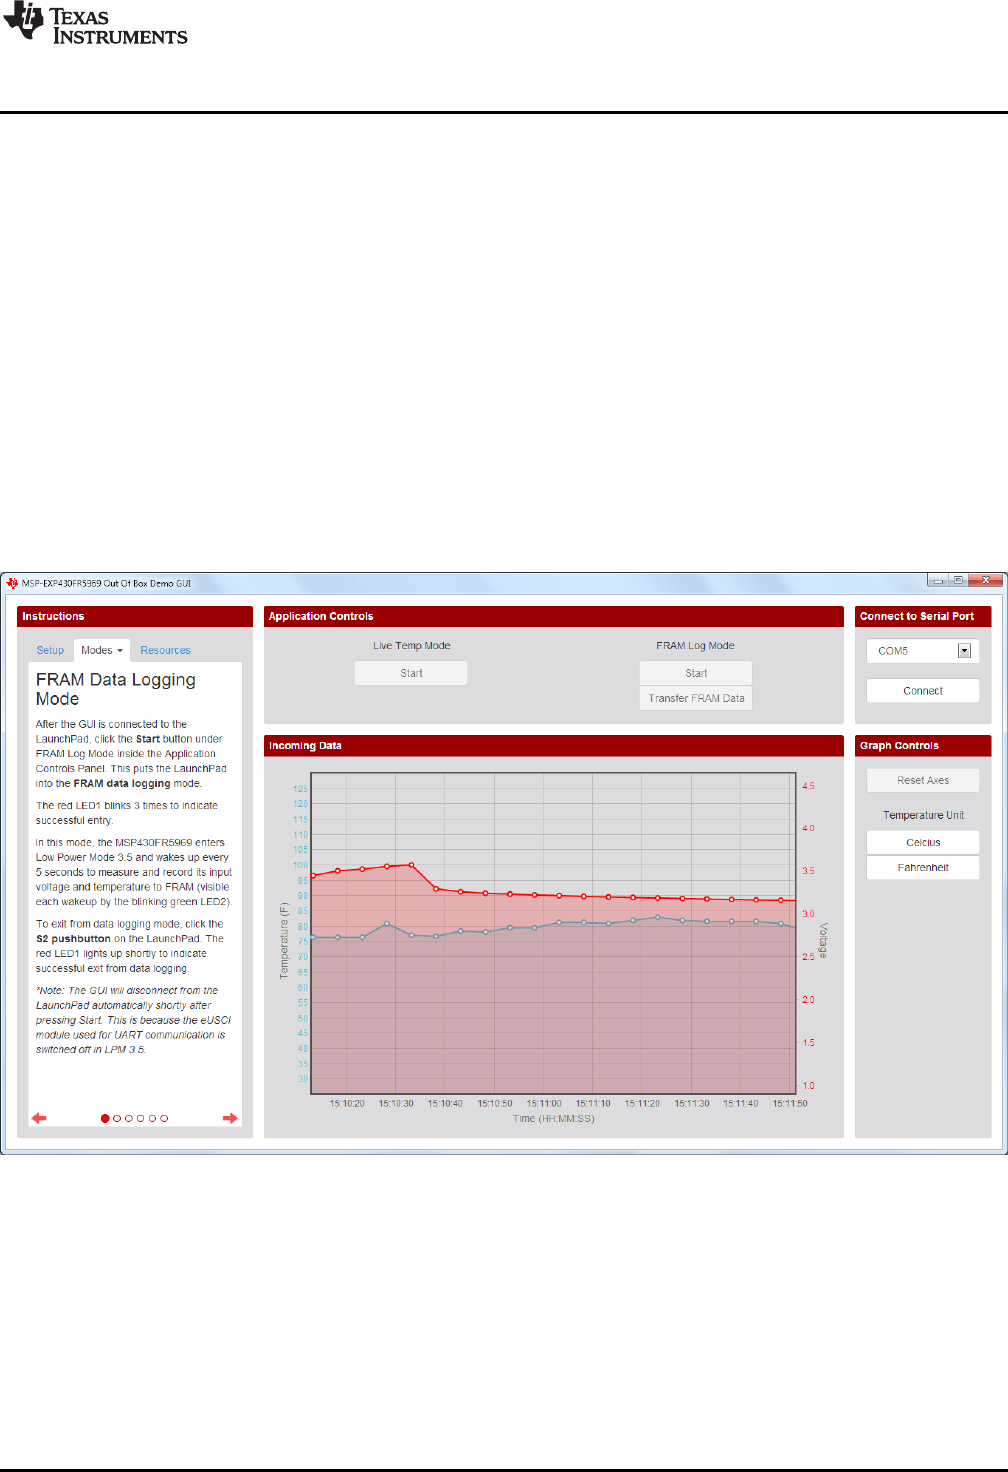
Task: Select the first filled pagination dot
Action: [x=105, y=1118]
